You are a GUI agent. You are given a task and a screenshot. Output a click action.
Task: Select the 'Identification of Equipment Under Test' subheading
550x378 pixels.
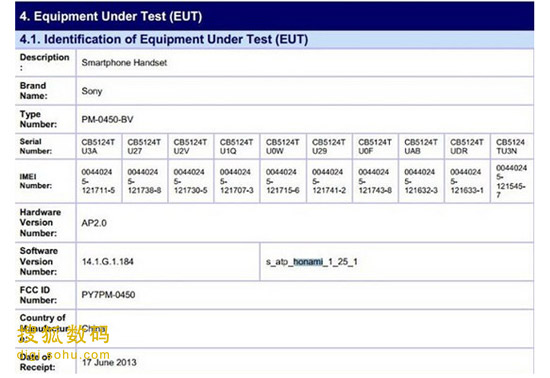pyautogui.click(x=164, y=39)
